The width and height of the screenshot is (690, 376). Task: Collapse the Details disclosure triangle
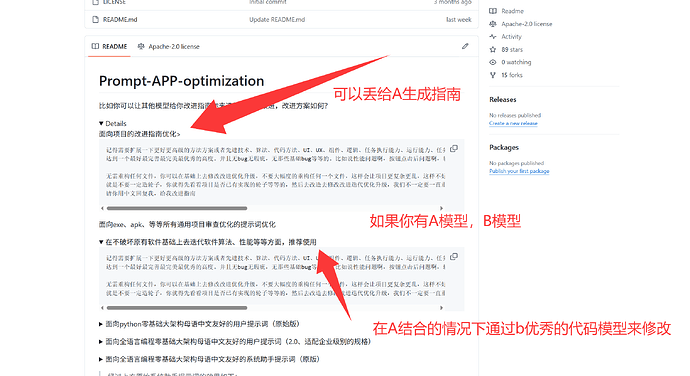point(101,123)
